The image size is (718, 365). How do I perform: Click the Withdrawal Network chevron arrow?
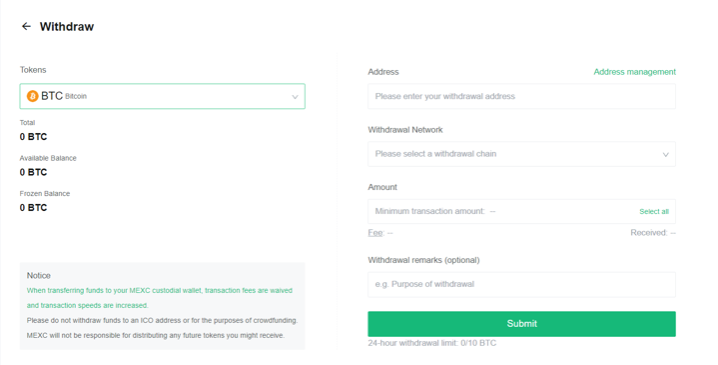pyautogui.click(x=666, y=154)
